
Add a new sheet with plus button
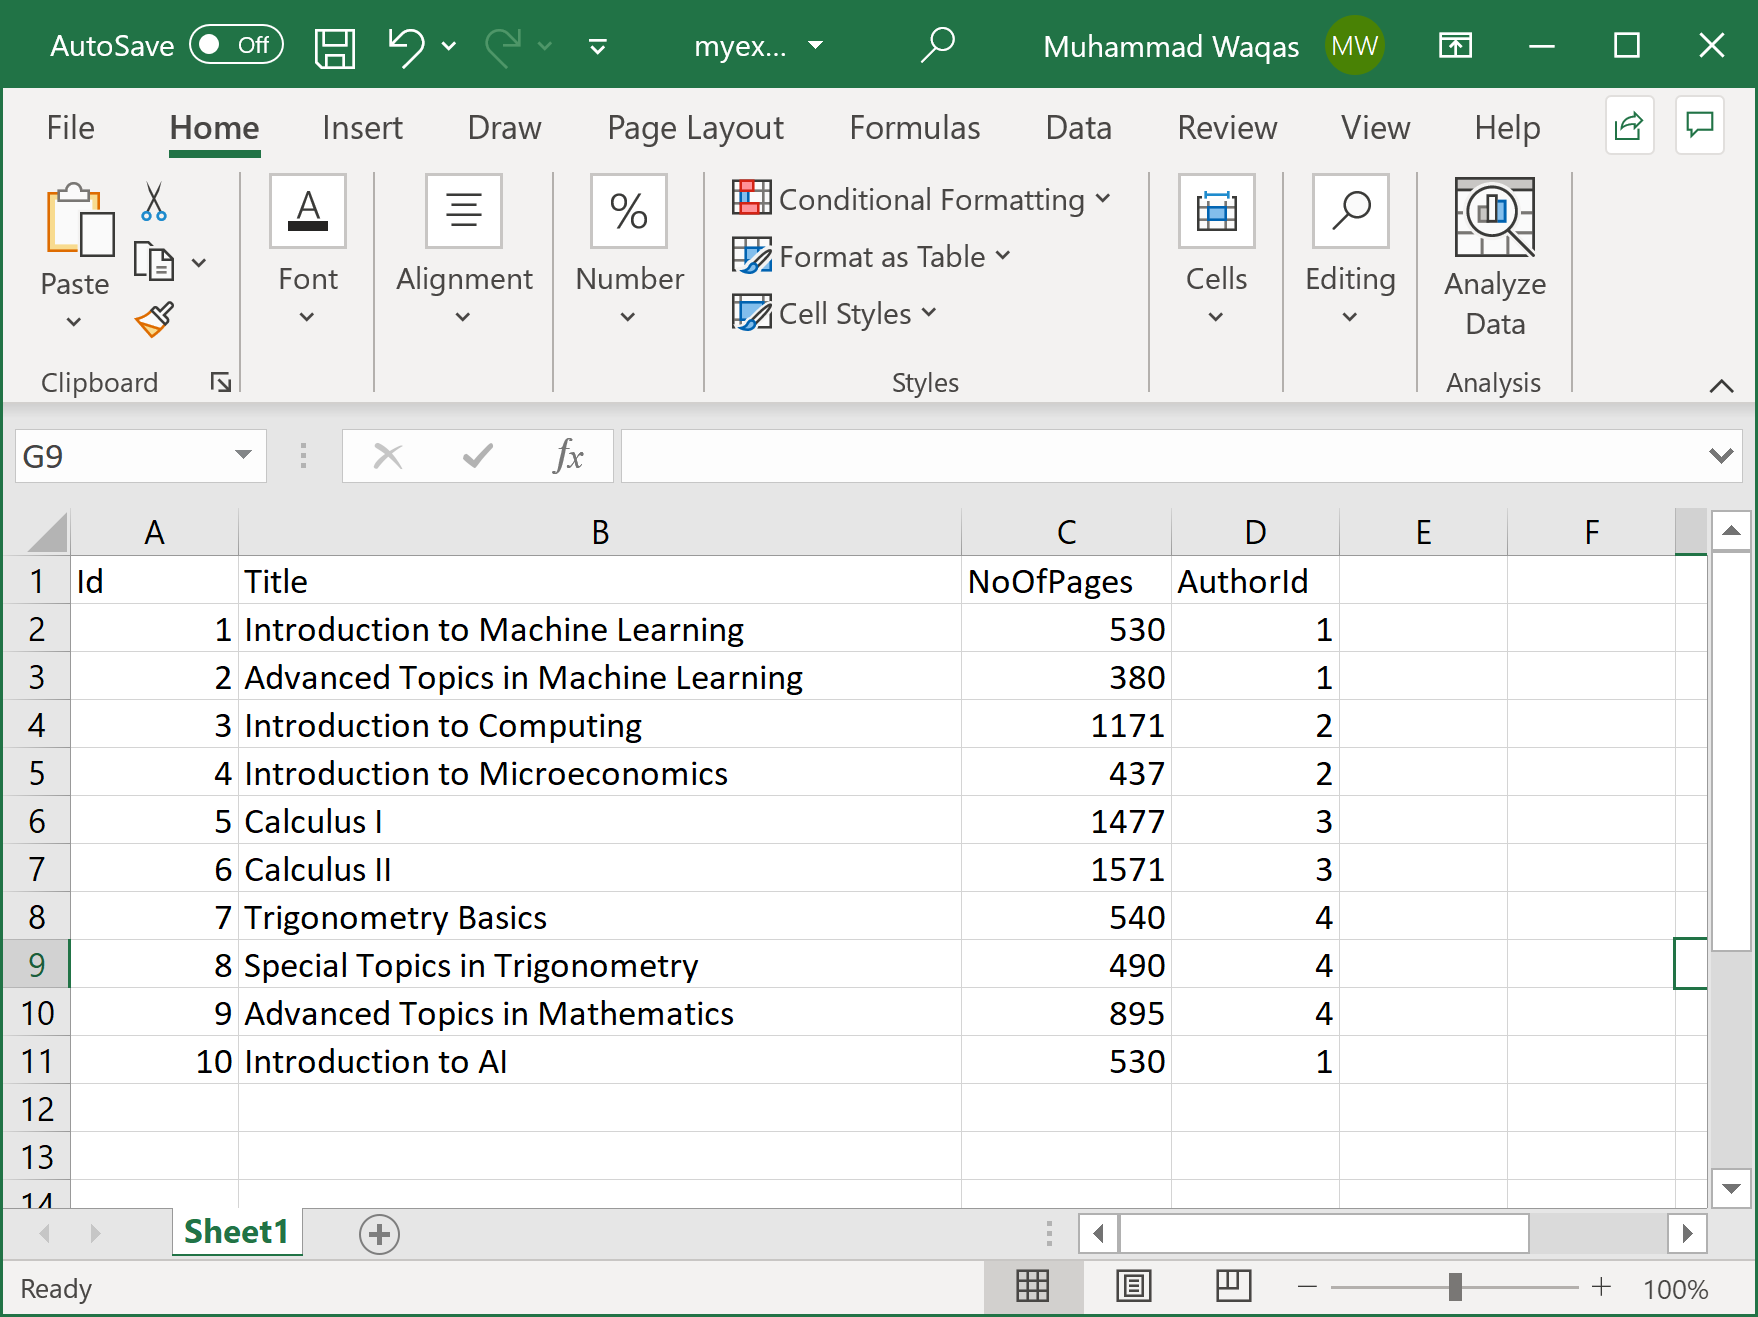coord(379,1234)
